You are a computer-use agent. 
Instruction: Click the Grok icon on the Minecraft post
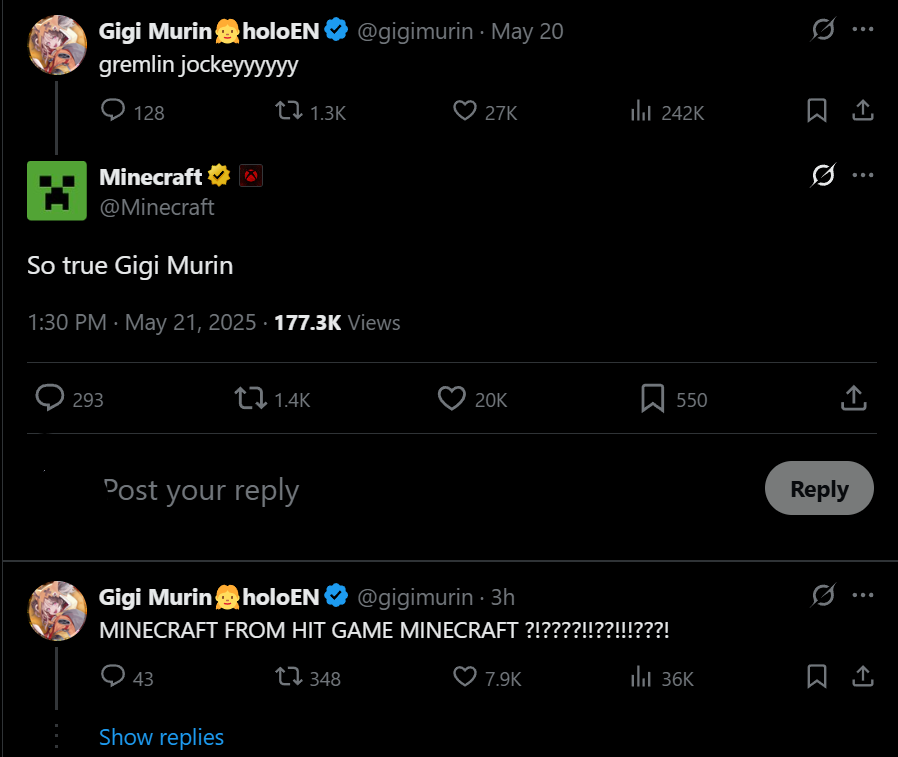(x=823, y=175)
